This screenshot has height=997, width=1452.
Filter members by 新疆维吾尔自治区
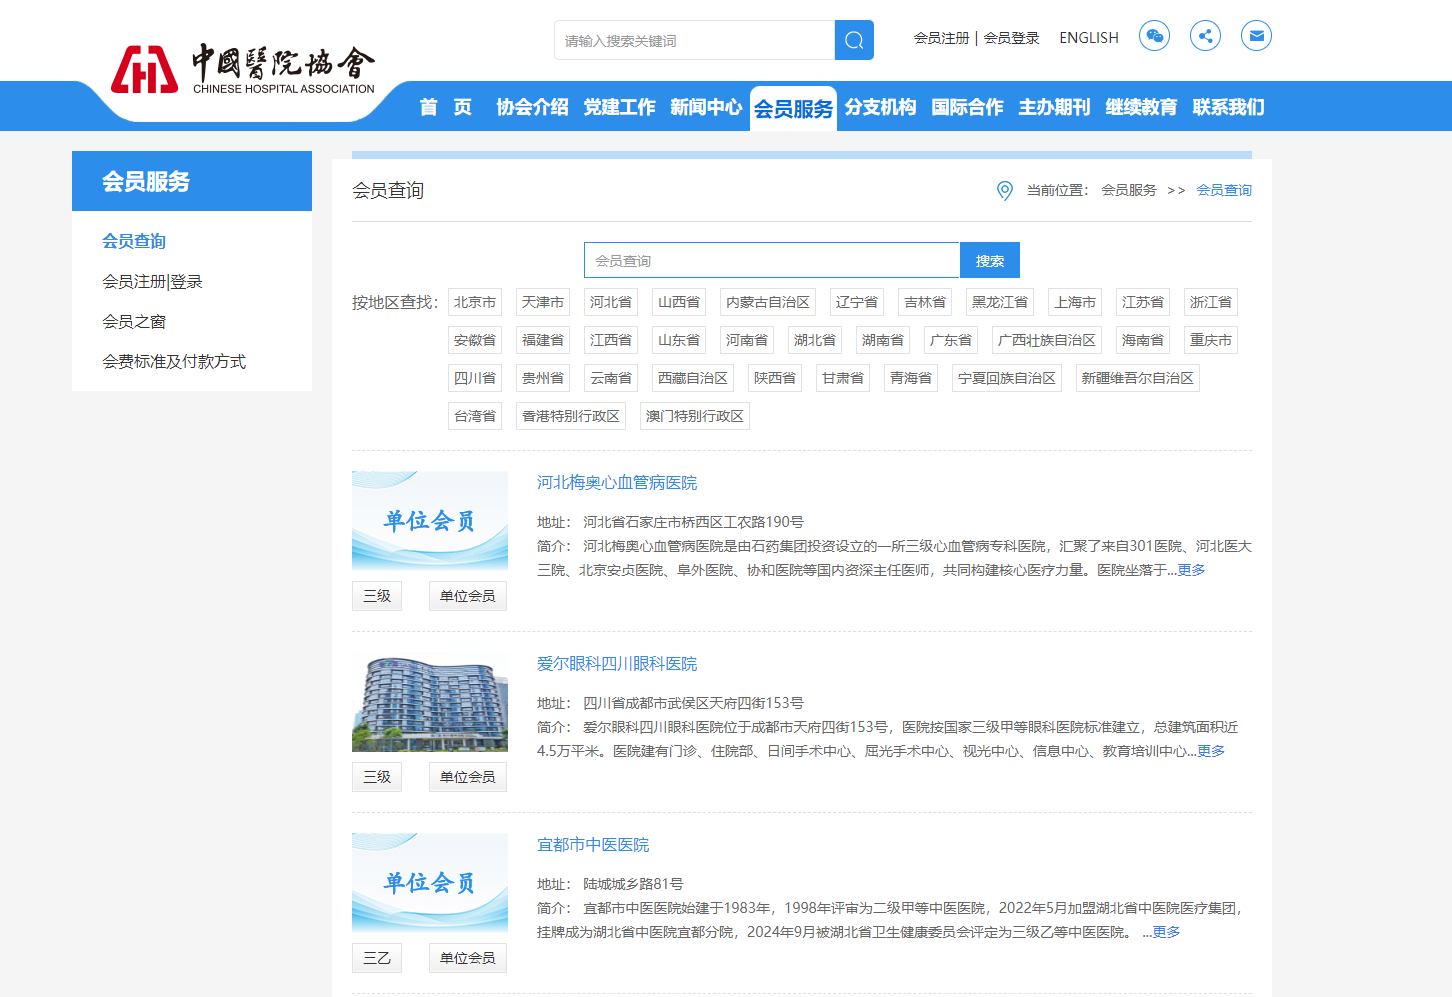pyautogui.click(x=1138, y=378)
